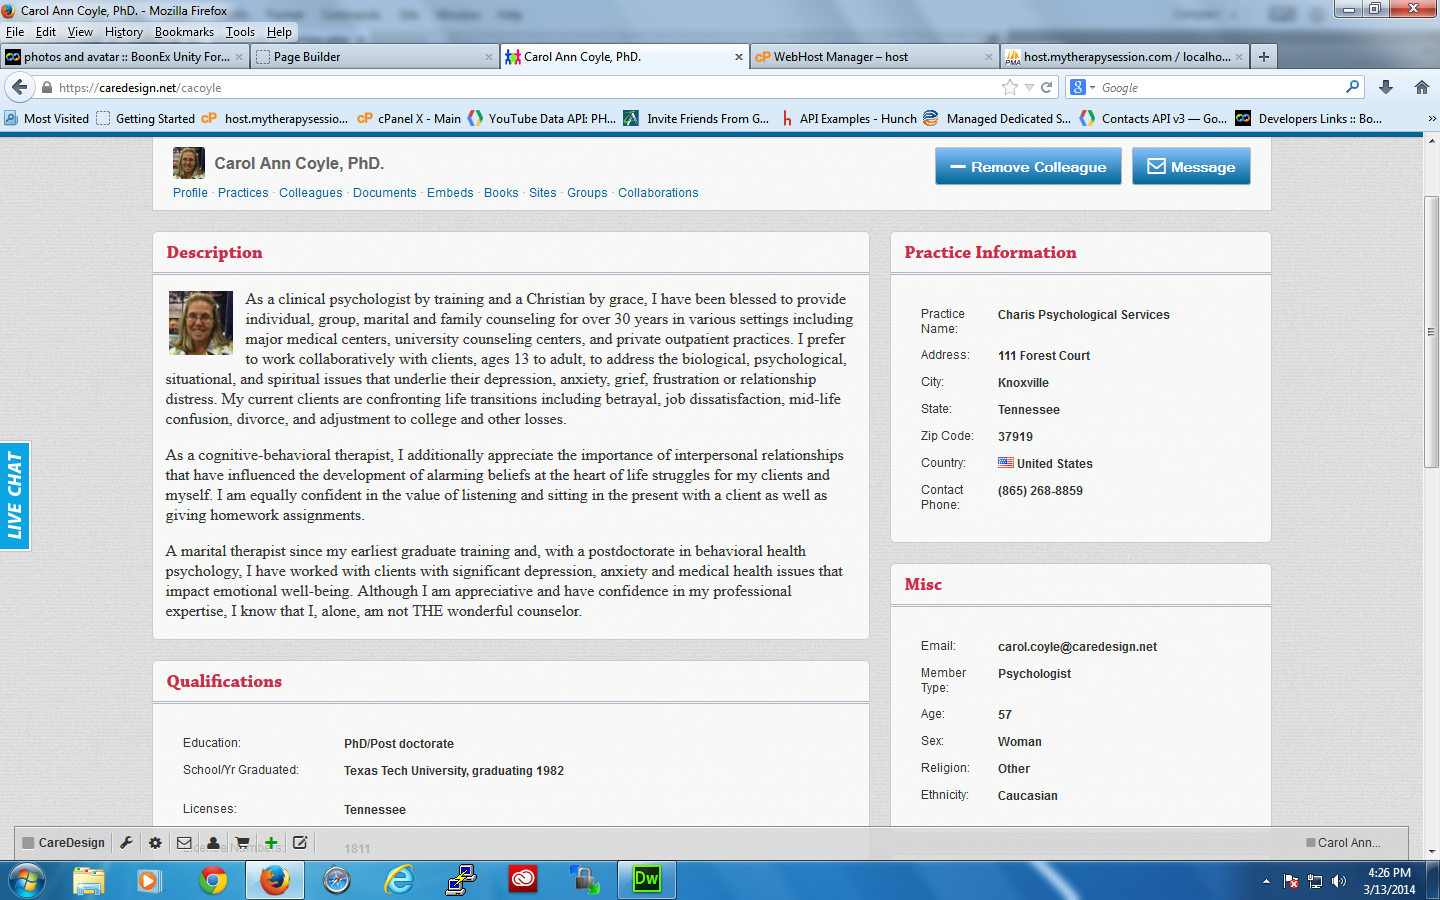Click the Windows Start orb
This screenshot has width=1440, height=900.
(27, 880)
